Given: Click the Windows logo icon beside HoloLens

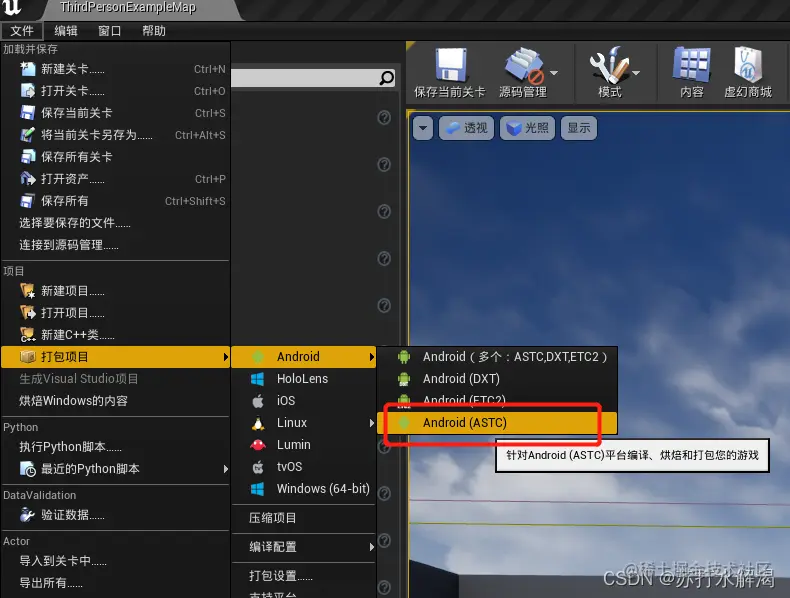Looking at the screenshot, I should tap(257, 379).
